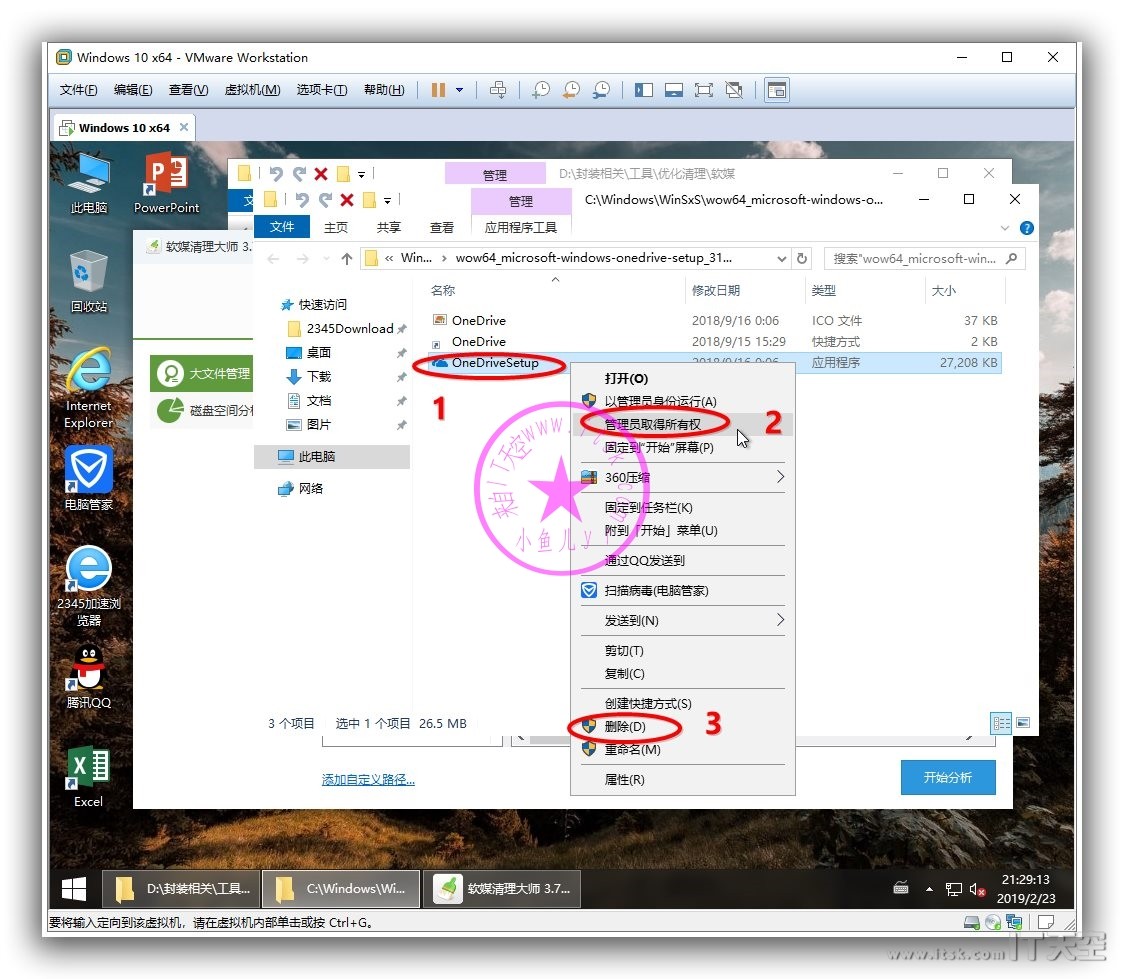
Task: Expand the 360压缩 submenu in the context menu
Action: (780, 477)
